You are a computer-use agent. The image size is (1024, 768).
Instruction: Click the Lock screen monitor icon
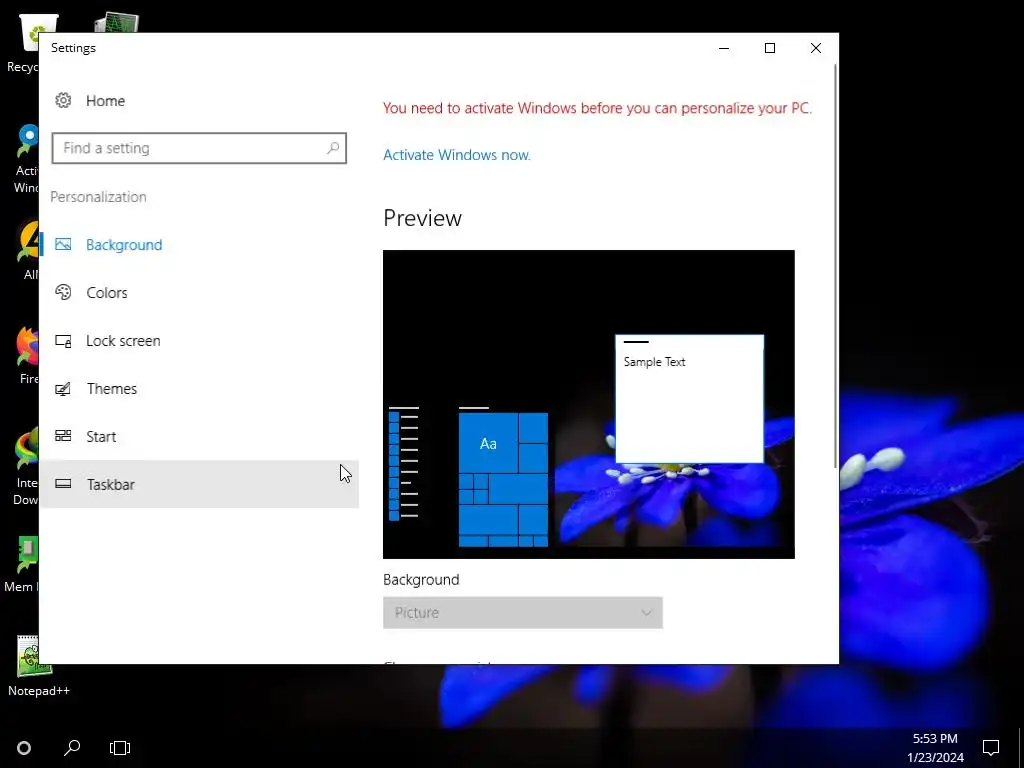[63, 341]
